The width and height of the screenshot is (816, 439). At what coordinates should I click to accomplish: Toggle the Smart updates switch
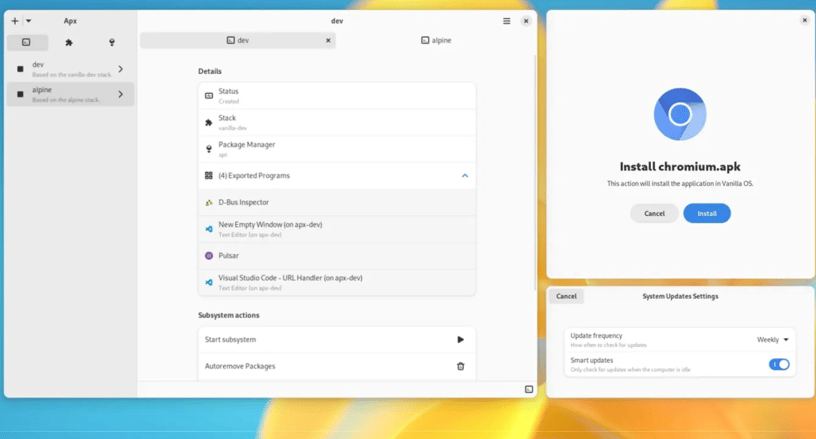(x=779, y=365)
